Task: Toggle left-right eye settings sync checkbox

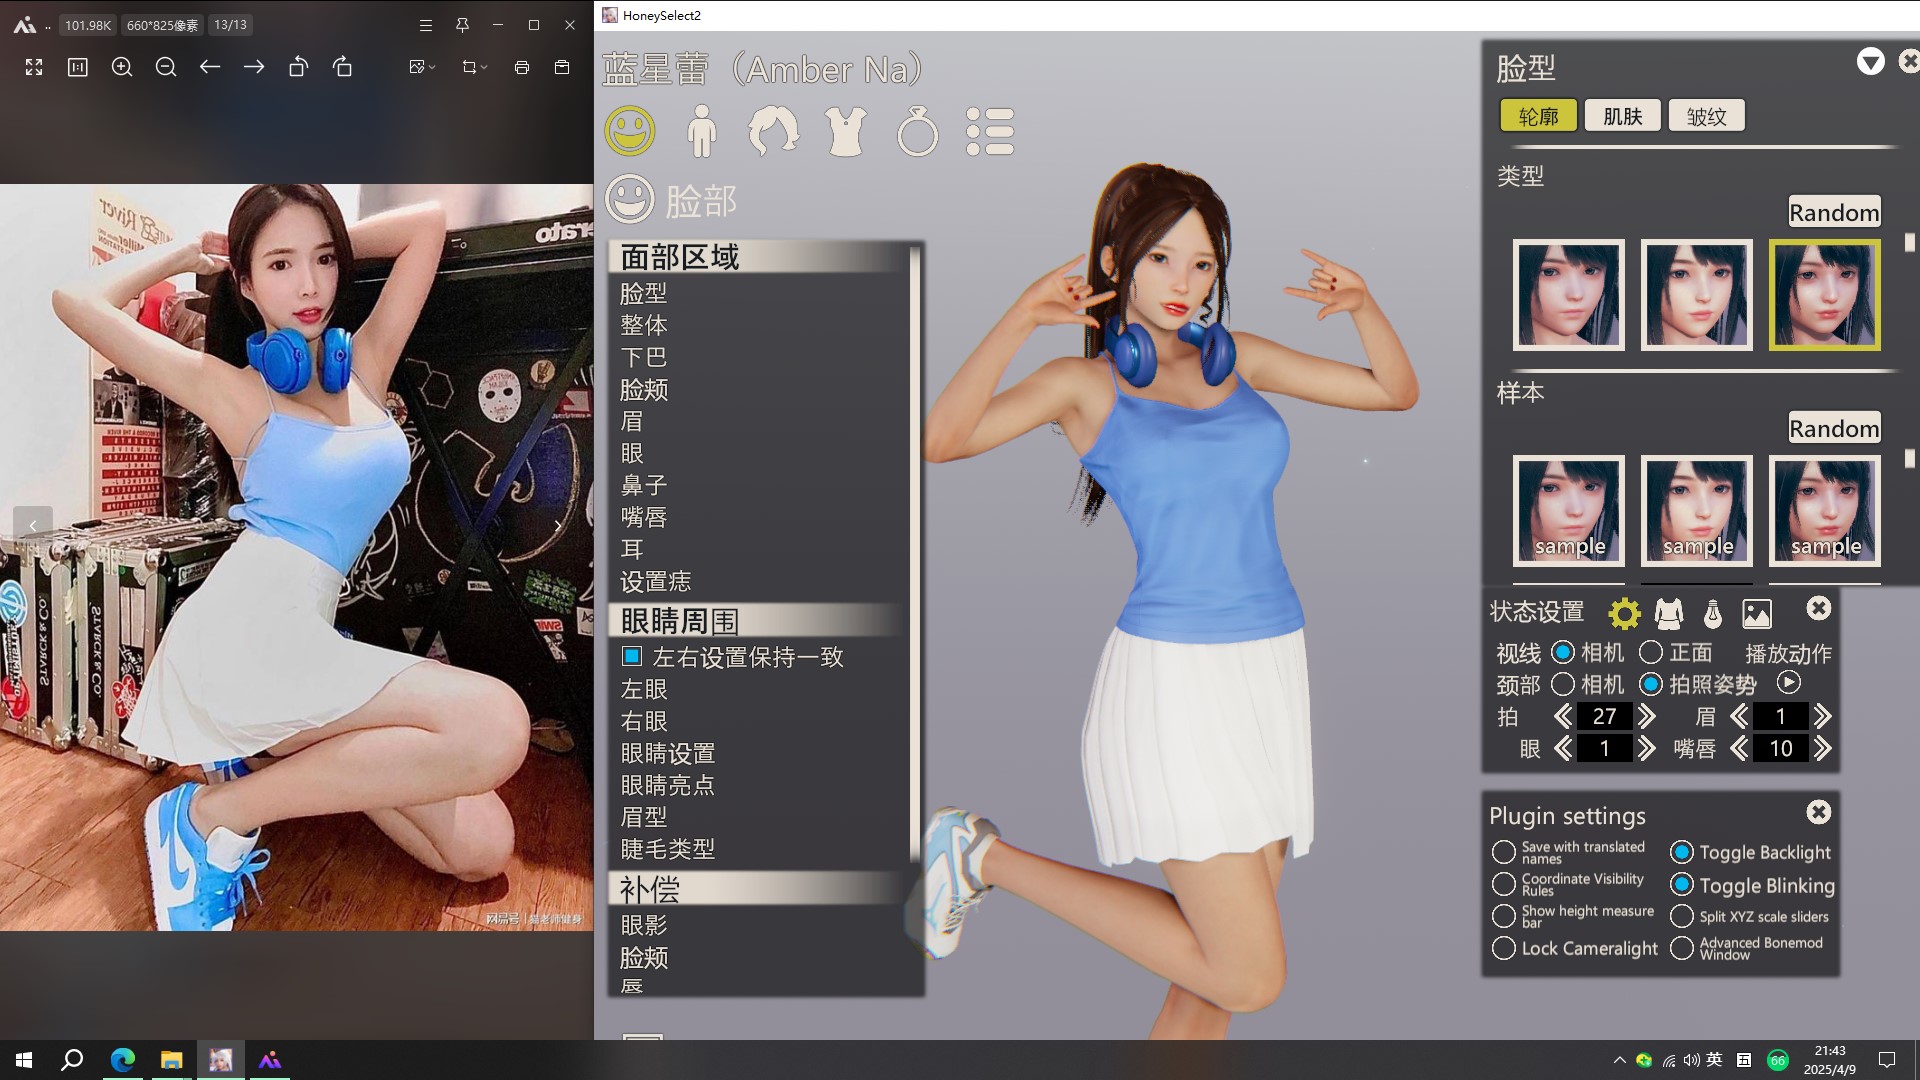Action: point(632,657)
